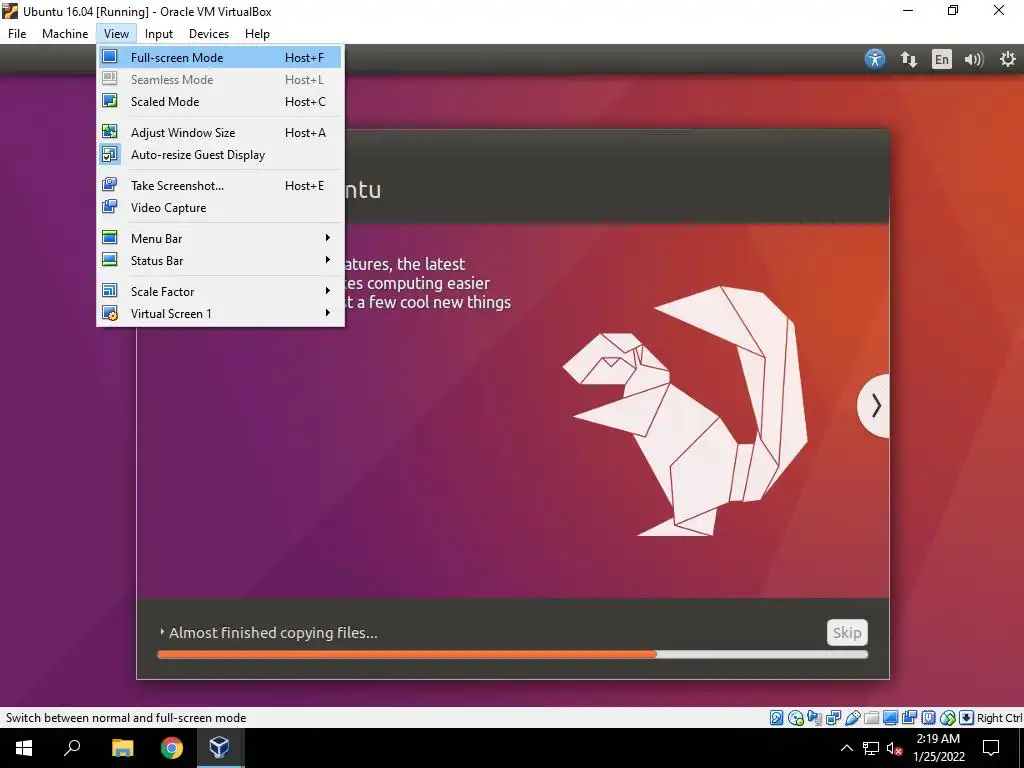Open Ubuntu sound volume indicator
This screenshot has height=768, width=1024.
click(974, 59)
